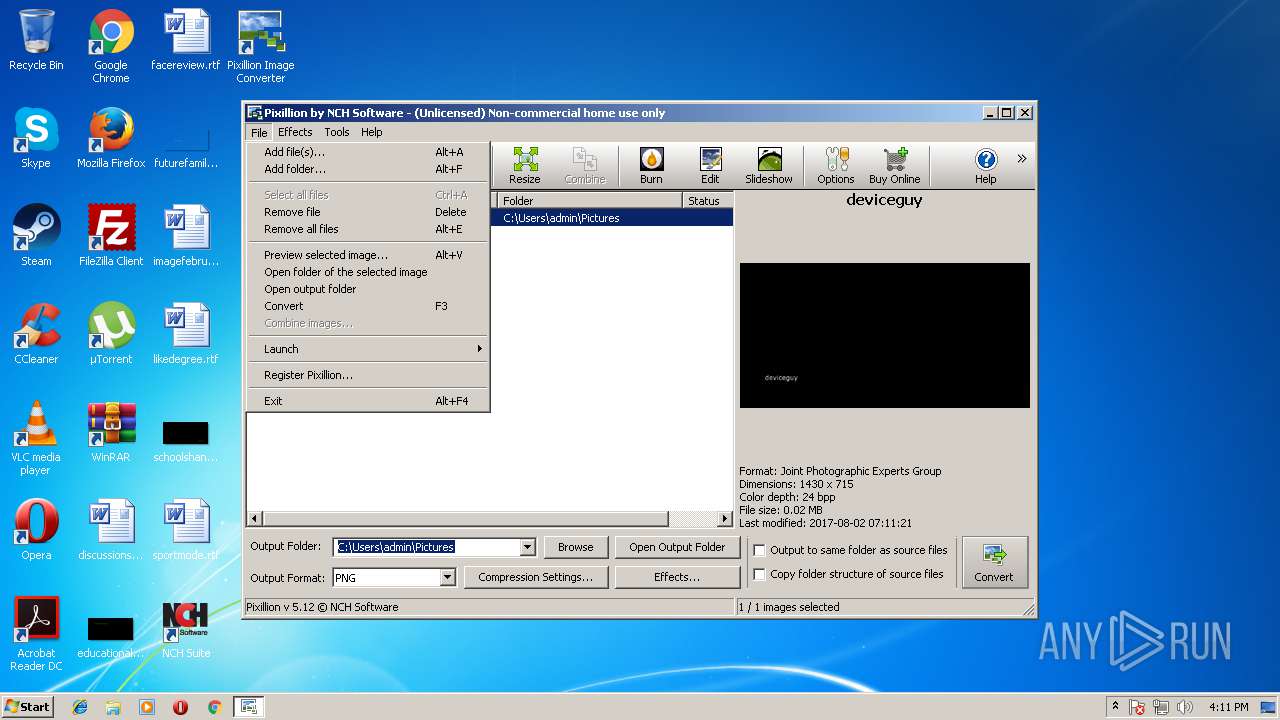Open Recycle Bin desktop icon
The height and width of the screenshot is (720, 1280).
click(x=36, y=41)
